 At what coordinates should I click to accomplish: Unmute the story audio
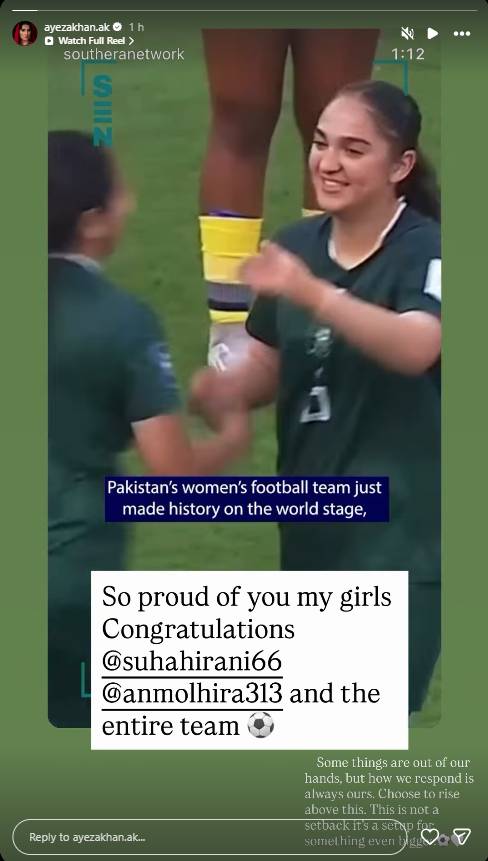click(x=407, y=33)
